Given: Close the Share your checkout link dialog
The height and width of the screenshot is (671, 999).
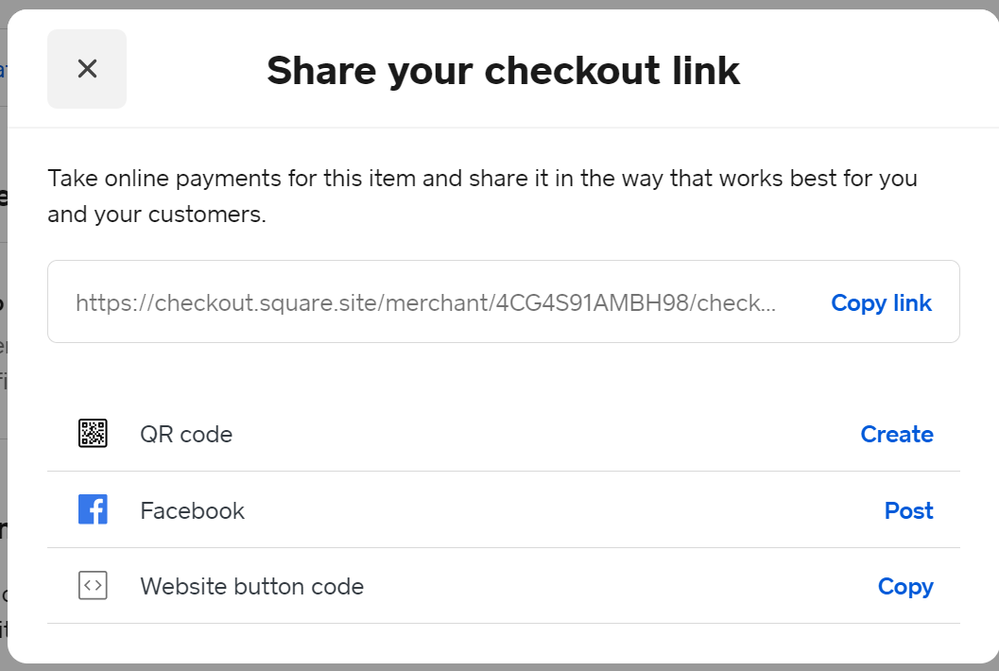Looking at the screenshot, I should 87,69.
